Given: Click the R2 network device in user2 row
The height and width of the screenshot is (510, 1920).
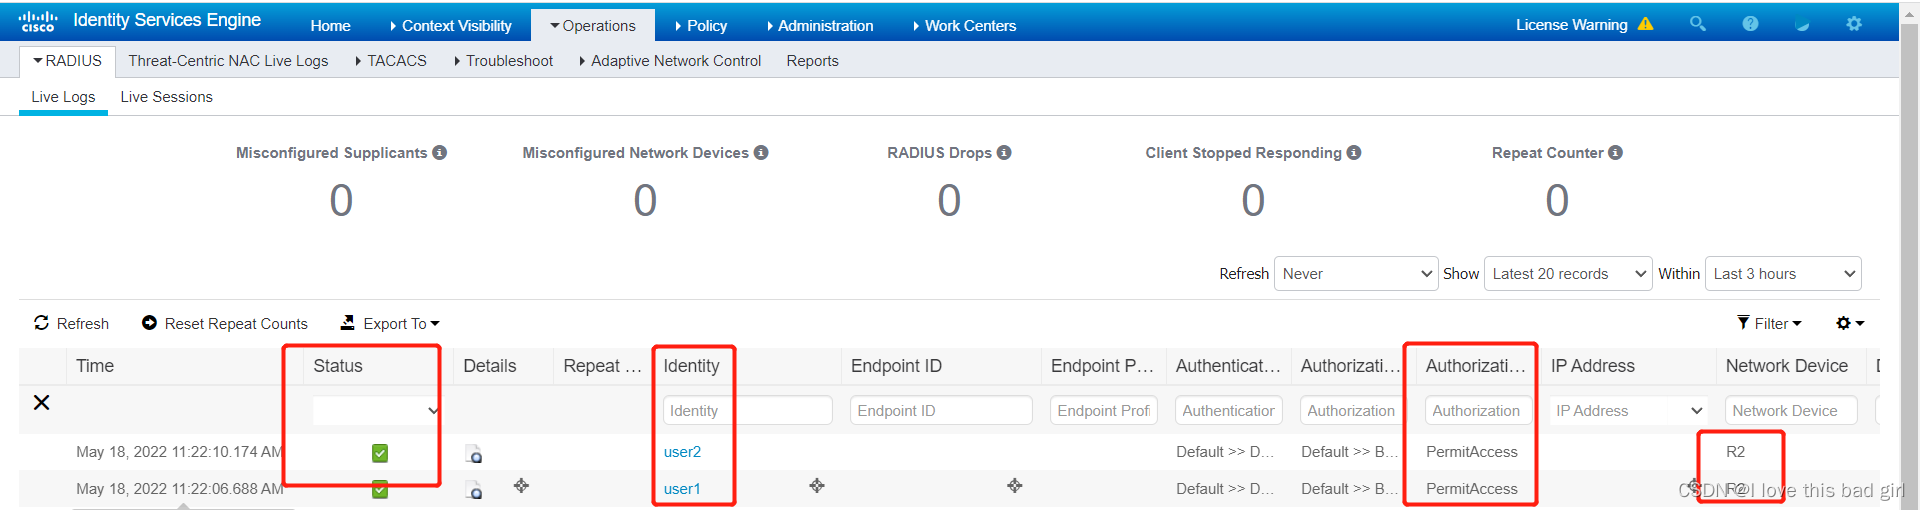Looking at the screenshot, I should 1735,452.
